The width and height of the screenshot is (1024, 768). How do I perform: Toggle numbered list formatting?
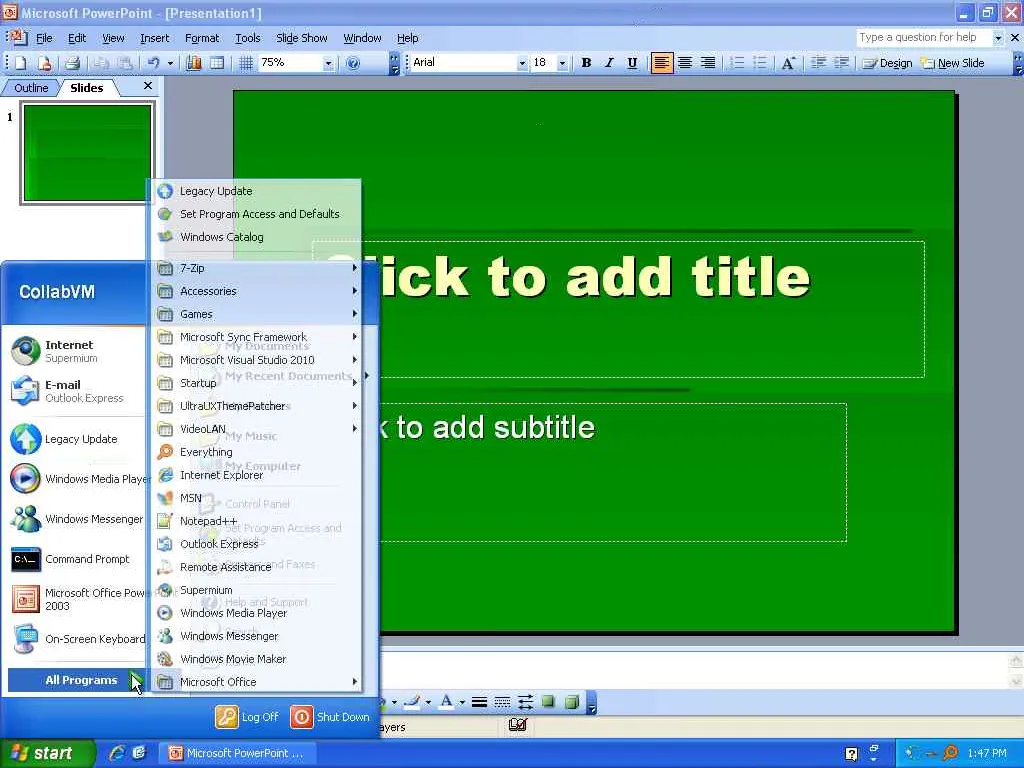point(737,63)
